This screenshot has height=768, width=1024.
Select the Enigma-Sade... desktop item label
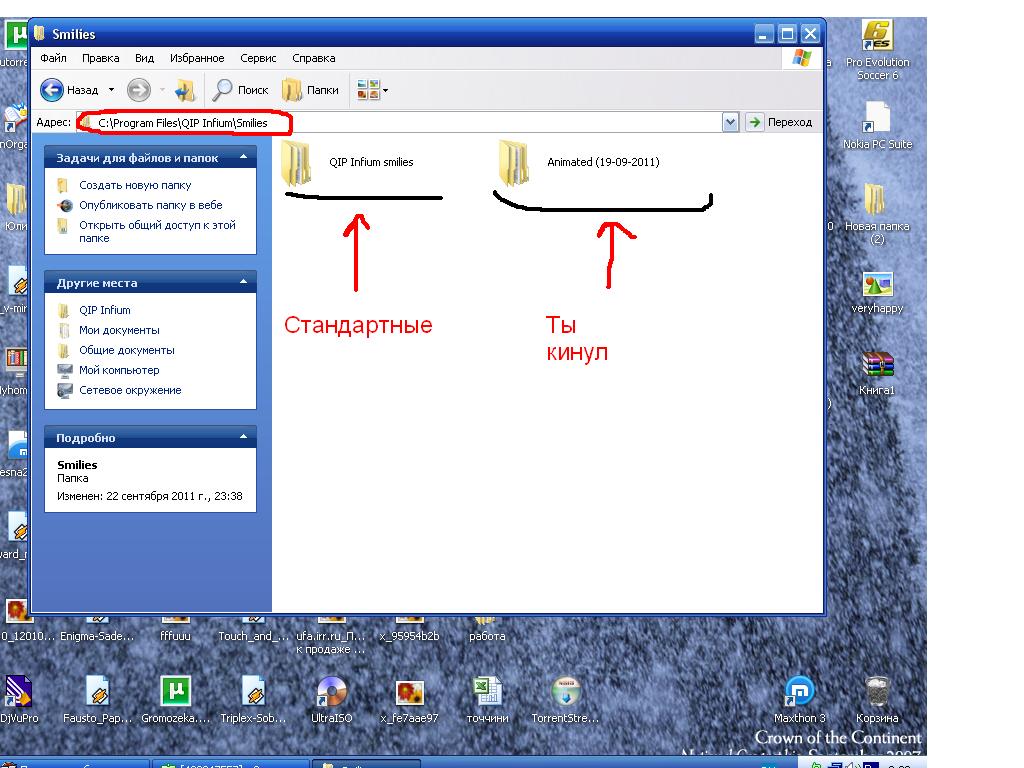(97, 636)
